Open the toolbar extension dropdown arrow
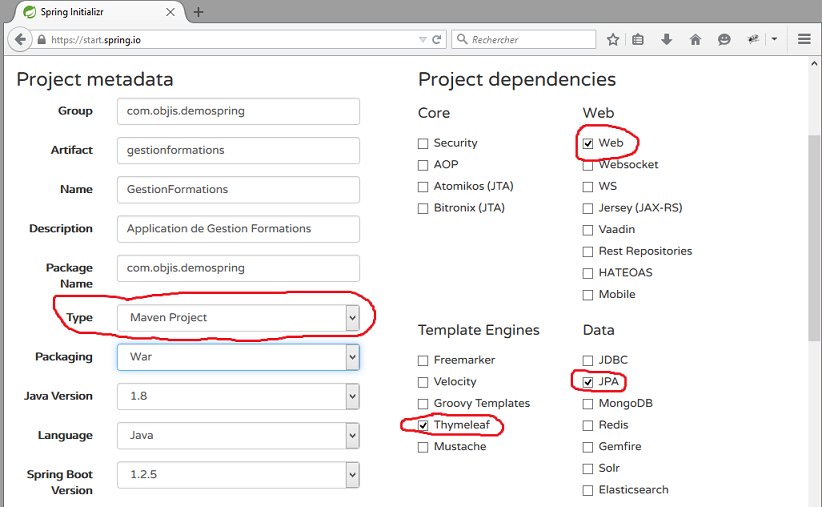Viewport: 822px width, 507px height. (774, 39)
